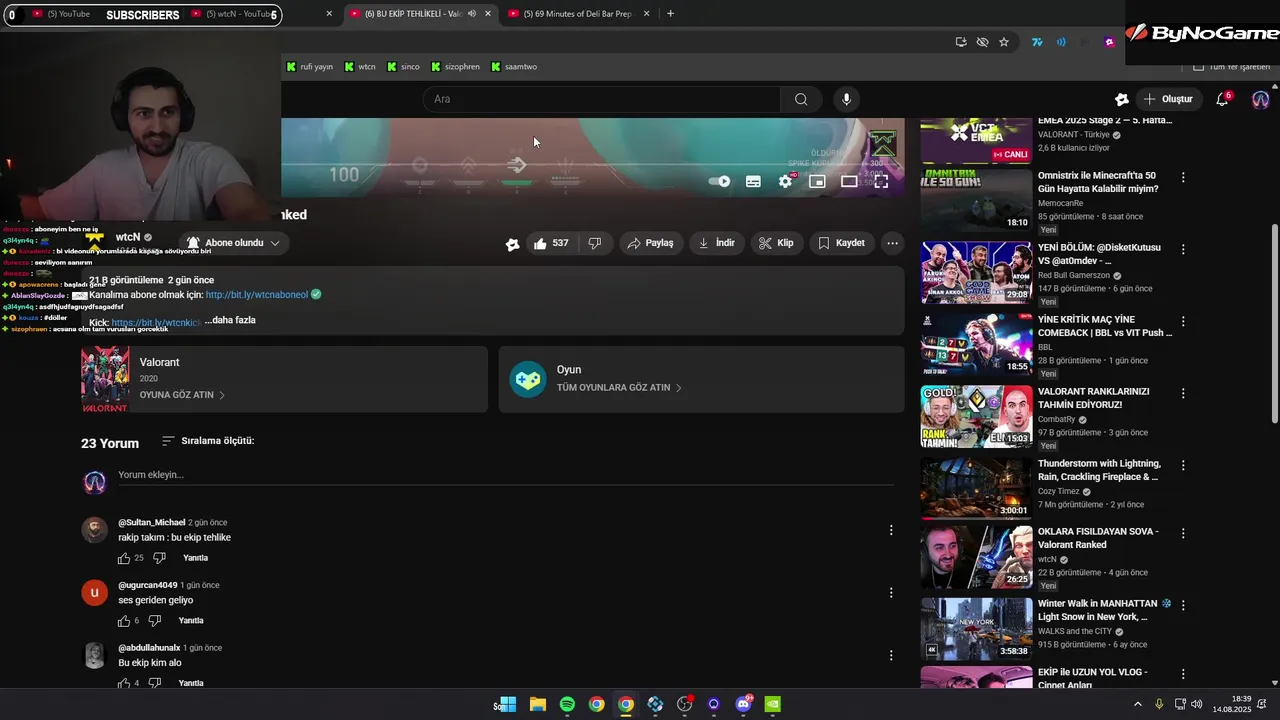Open a new browser tab
1280x720 pixels.
[x=670, y=14]
